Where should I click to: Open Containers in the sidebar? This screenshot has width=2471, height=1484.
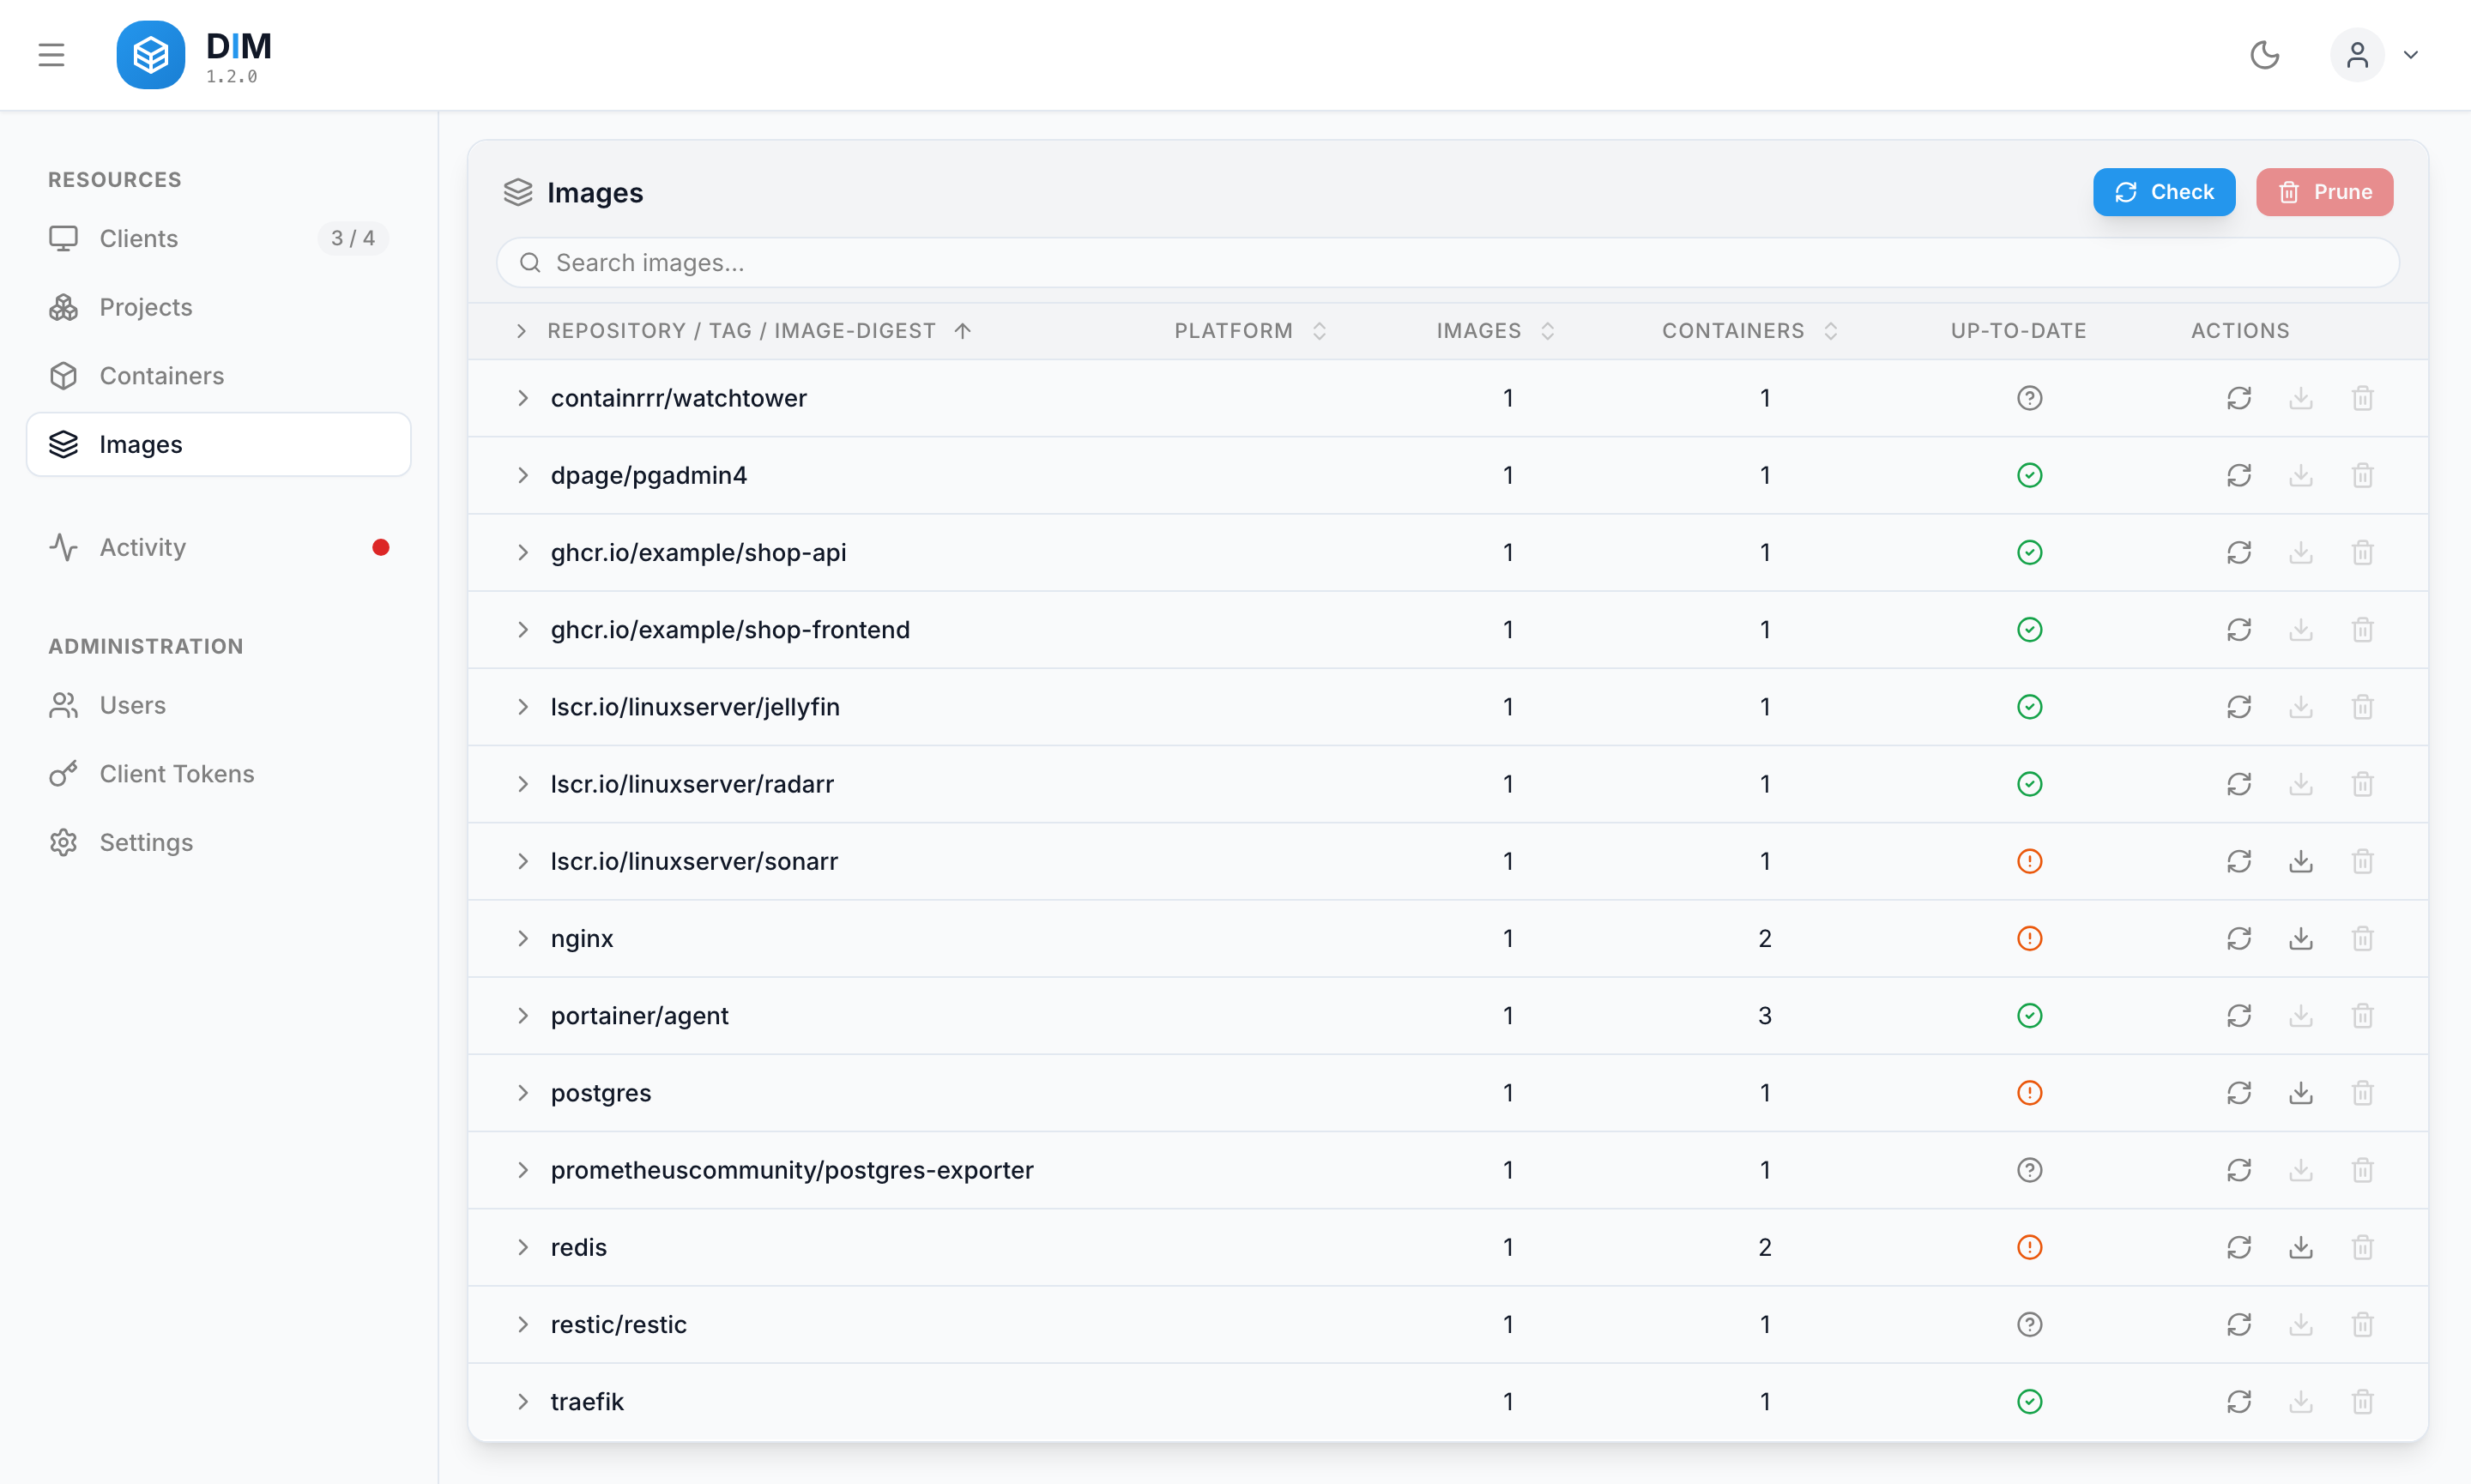click(218, 376)
